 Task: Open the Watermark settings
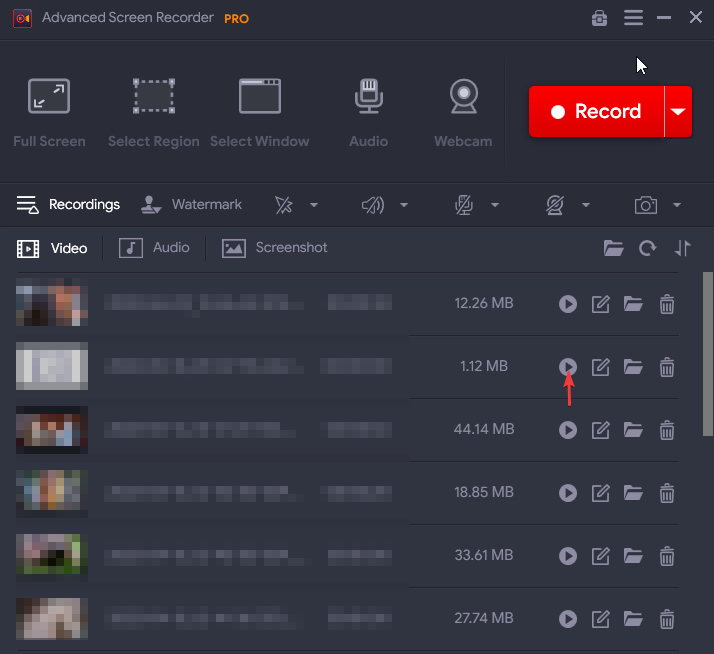pos(192,205)
